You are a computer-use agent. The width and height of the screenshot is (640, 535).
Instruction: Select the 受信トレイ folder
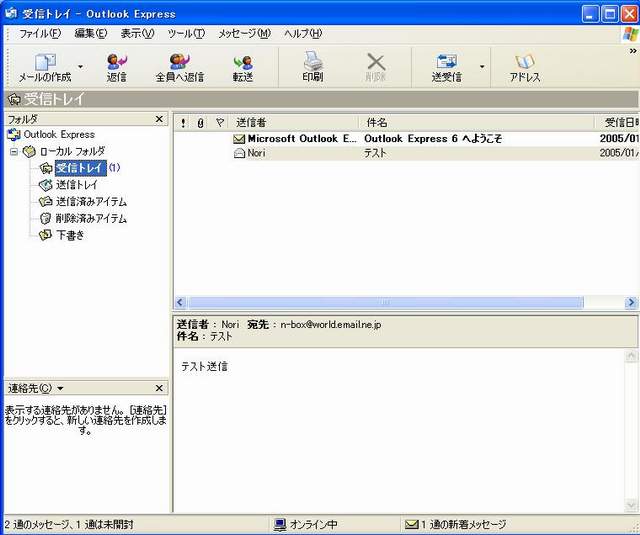(x=80, y=168)
